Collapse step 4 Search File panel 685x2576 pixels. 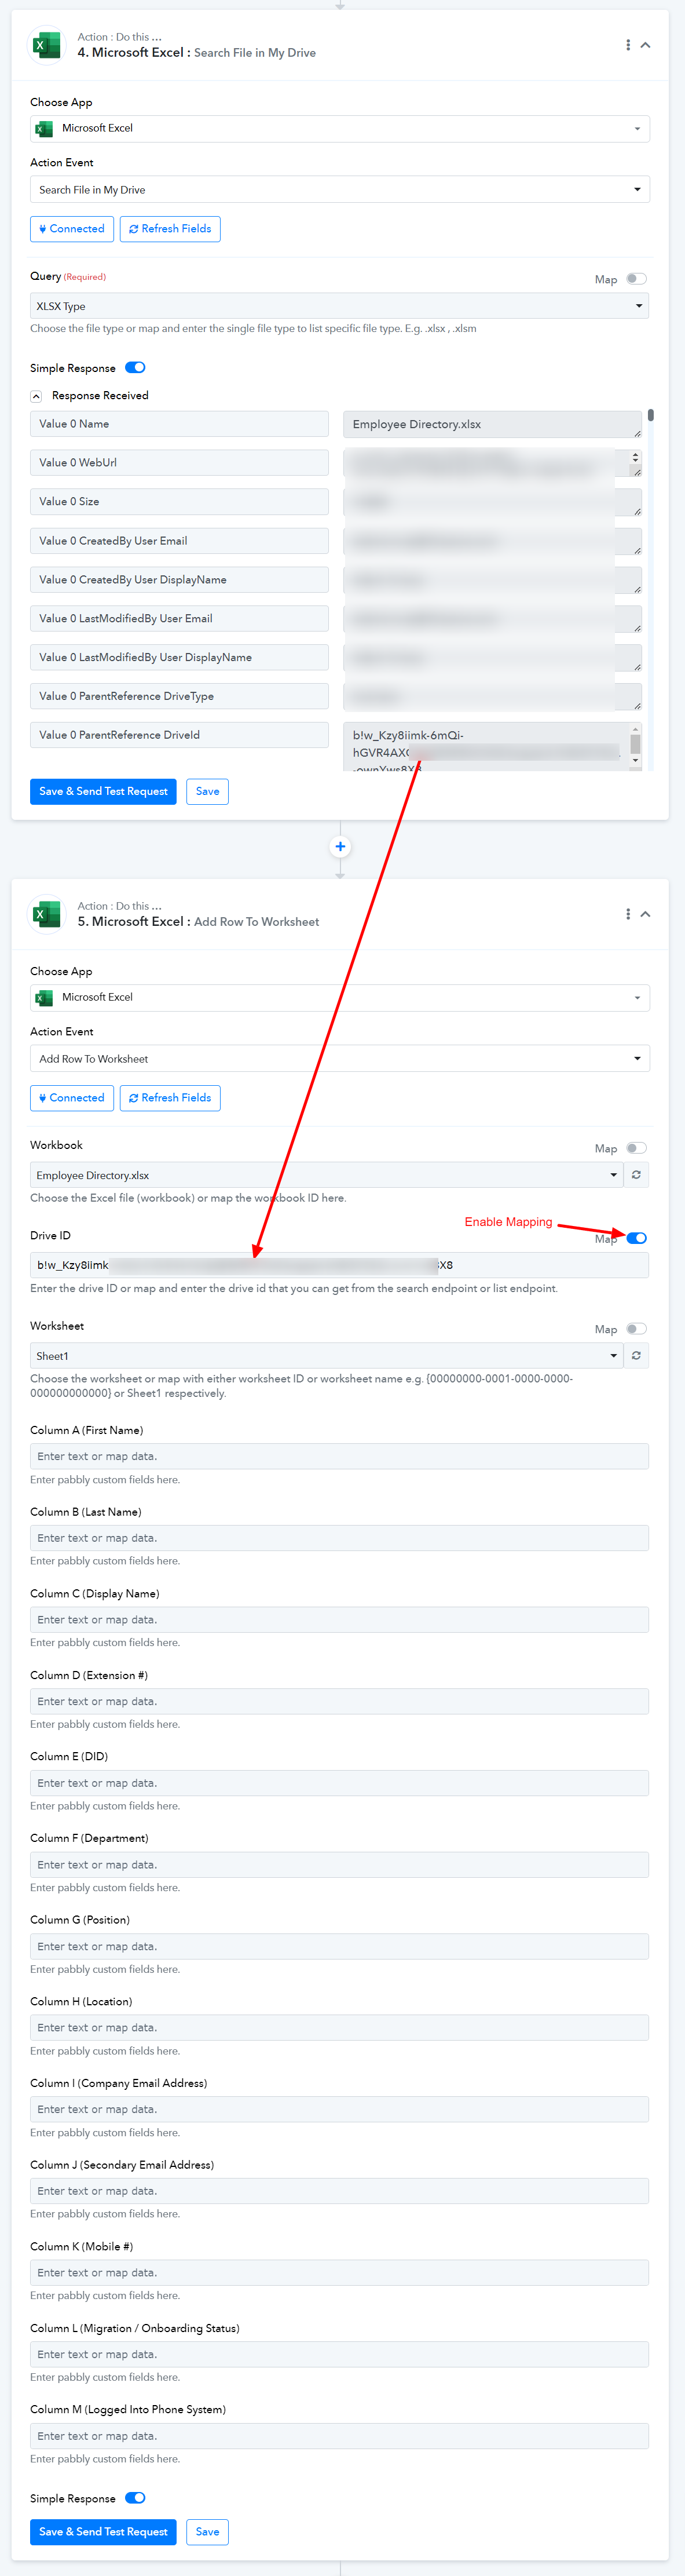point(646,45)
